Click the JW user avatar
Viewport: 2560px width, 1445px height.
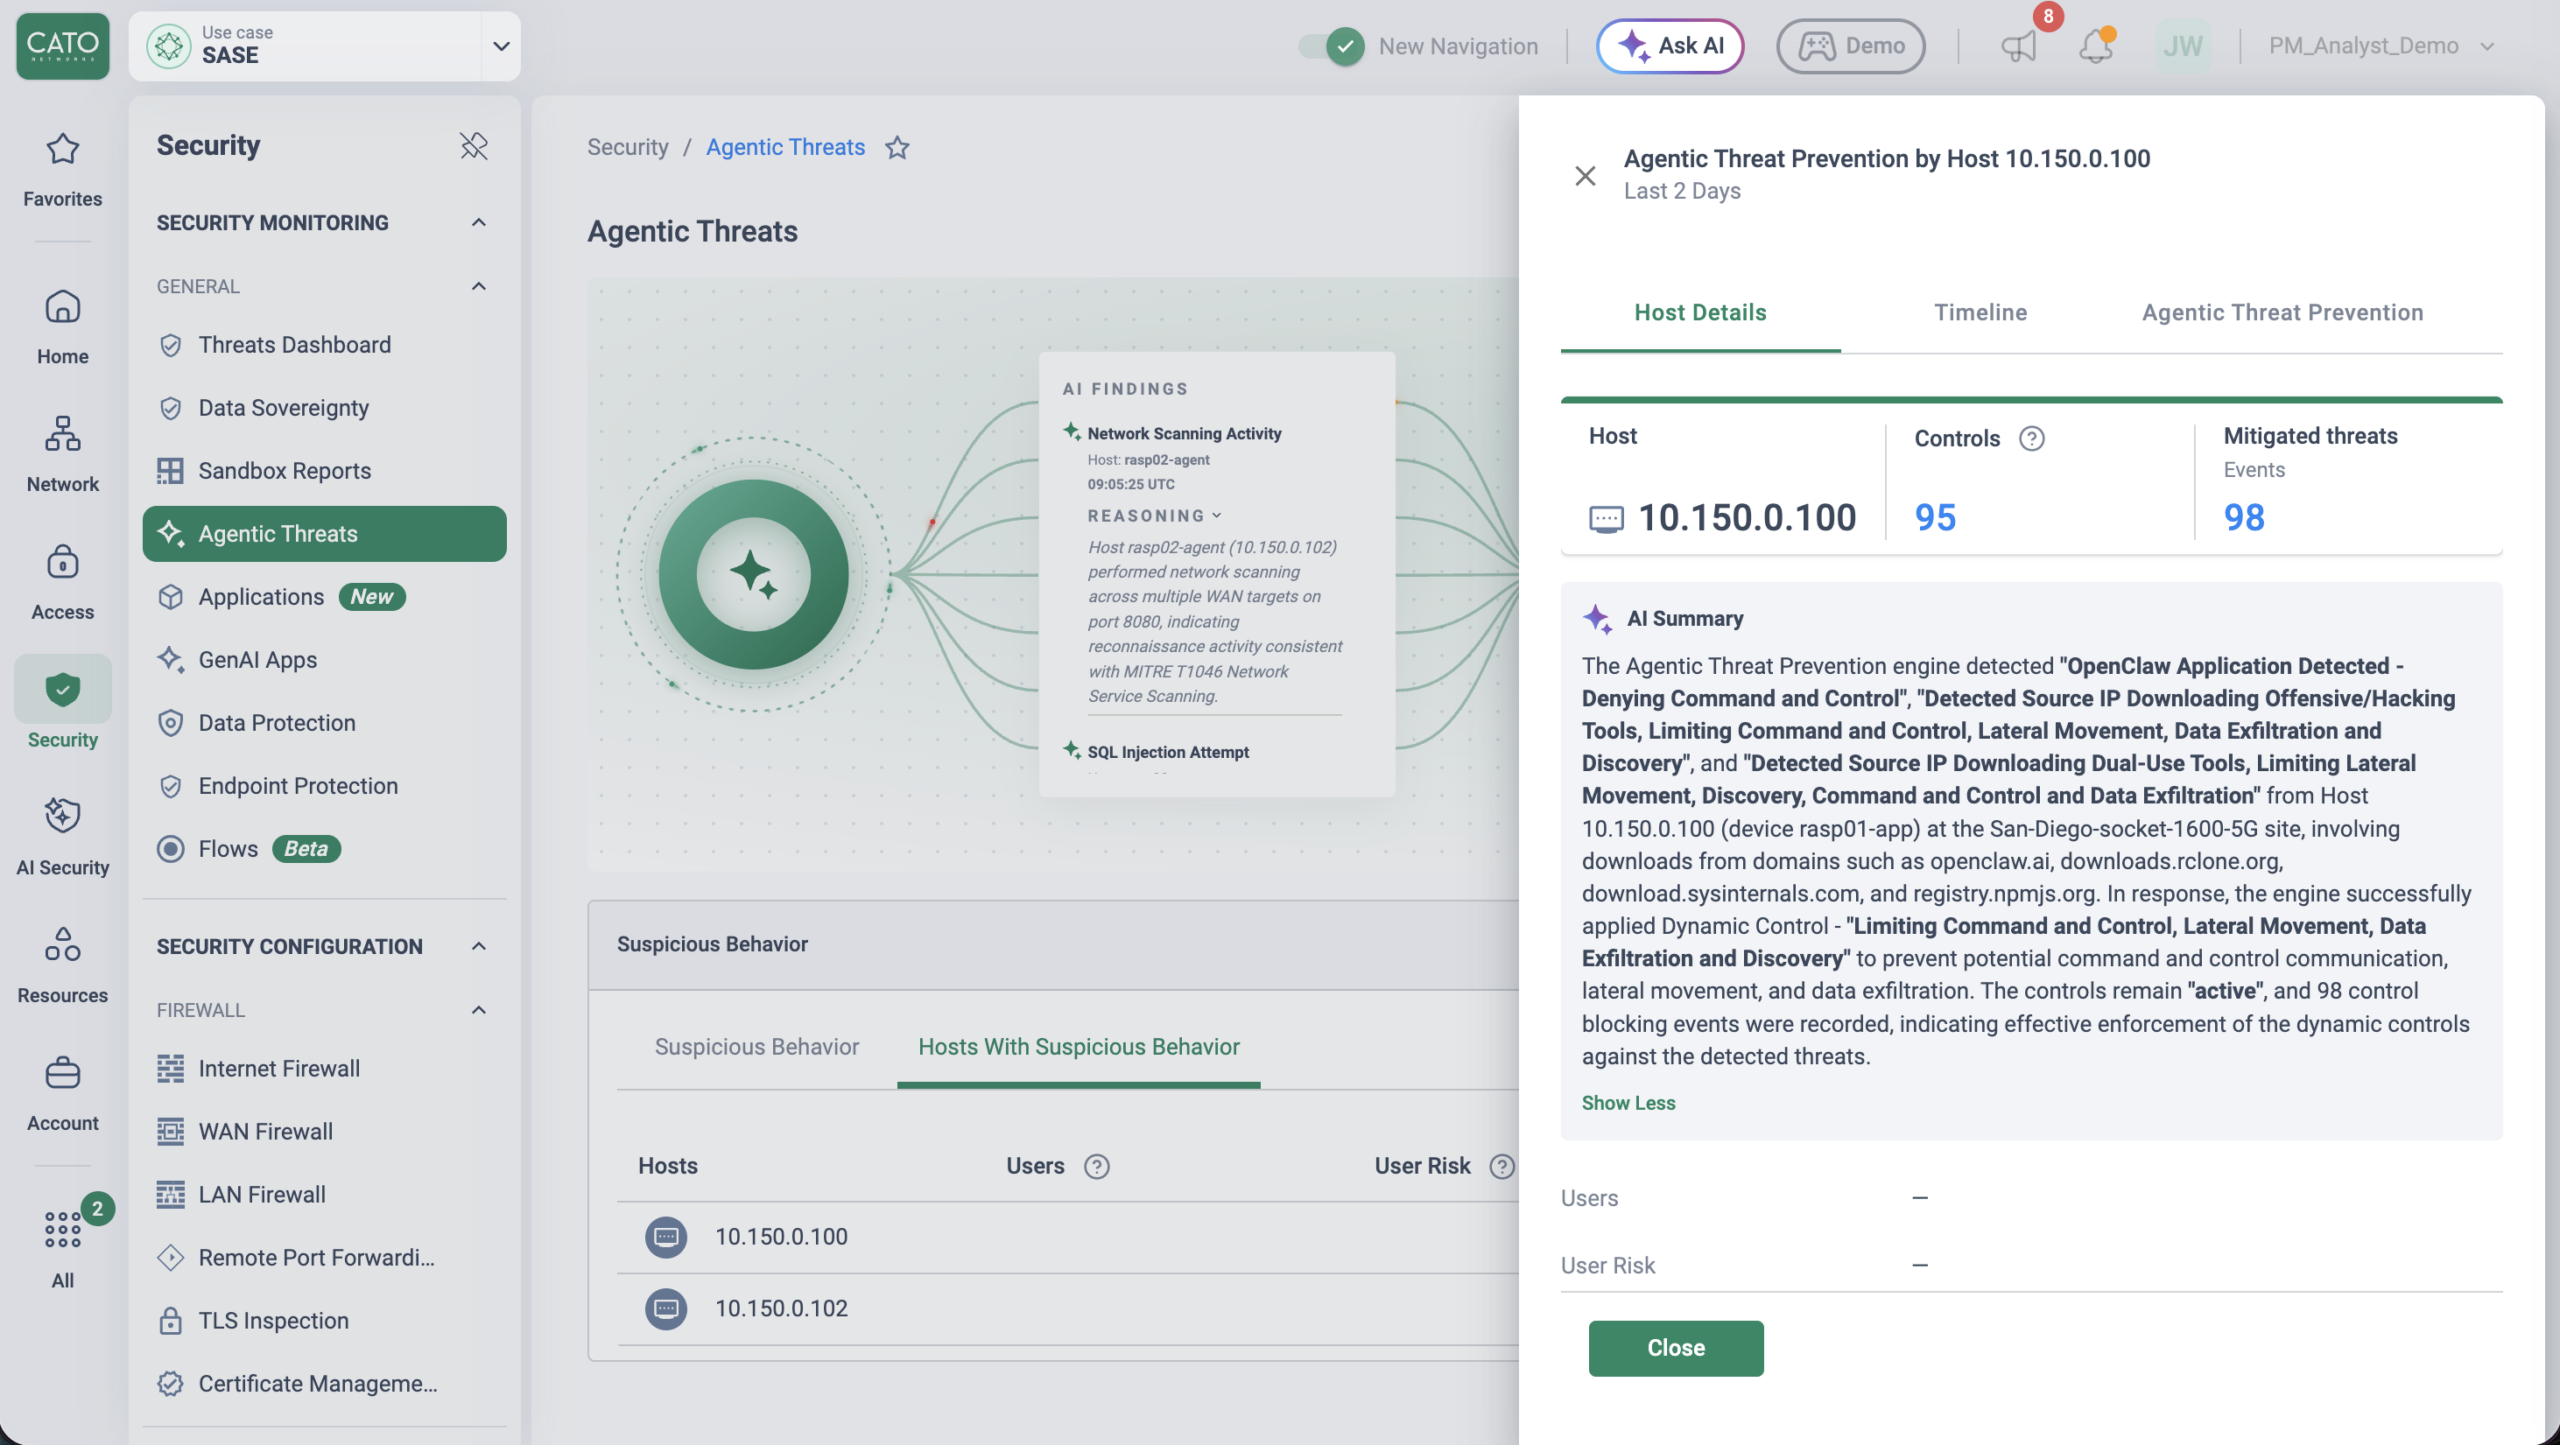[x=2182, y=46]
